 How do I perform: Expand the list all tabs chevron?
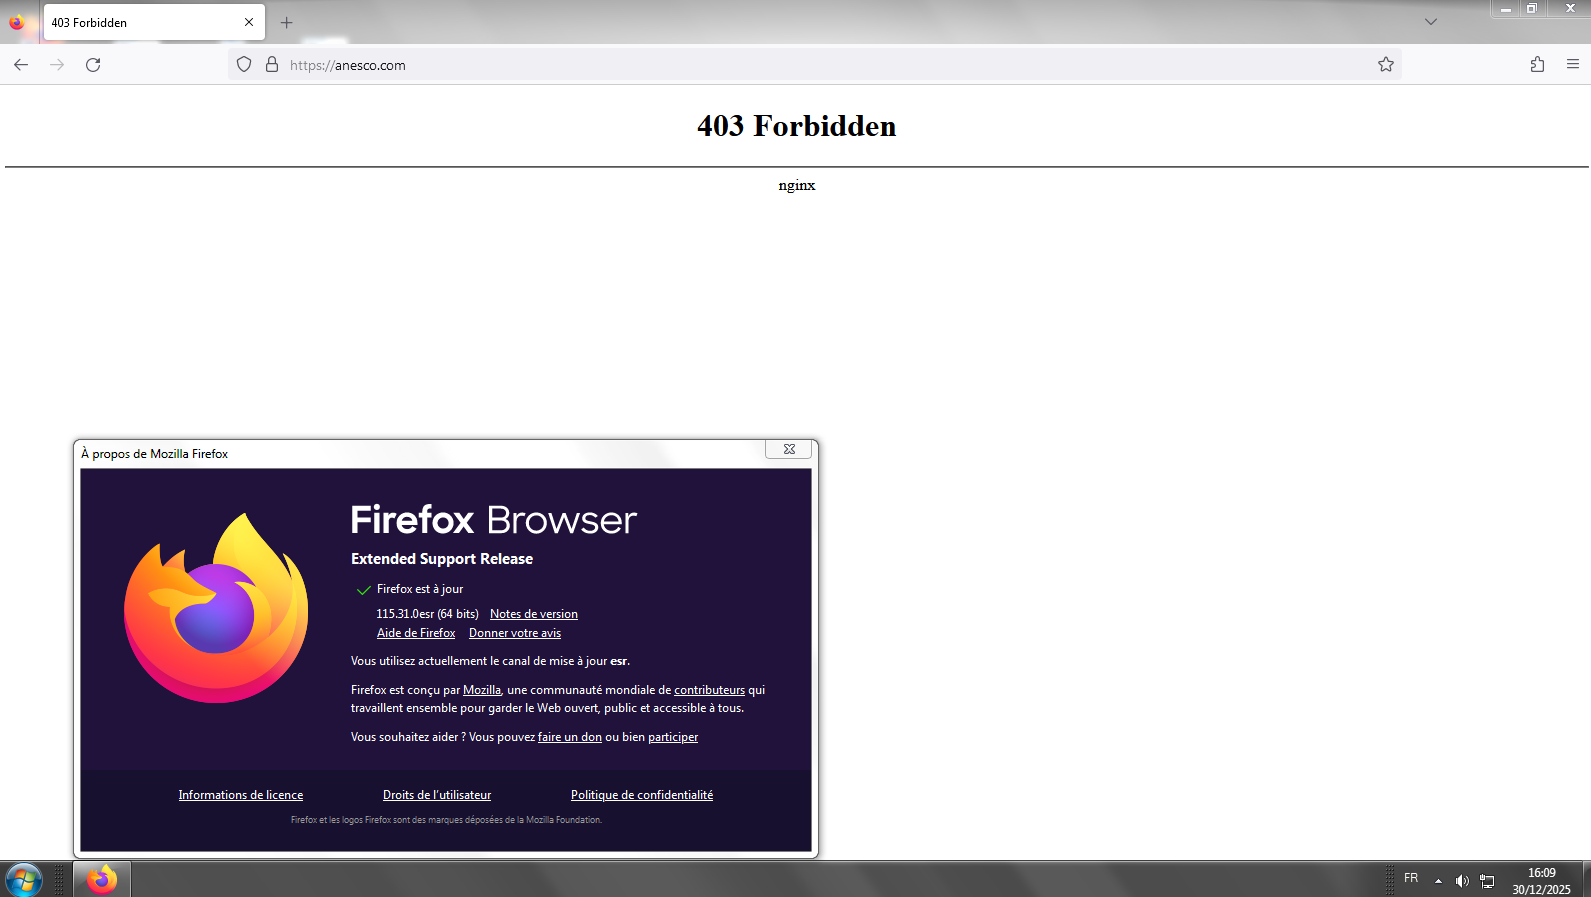tap(1431, 22)
